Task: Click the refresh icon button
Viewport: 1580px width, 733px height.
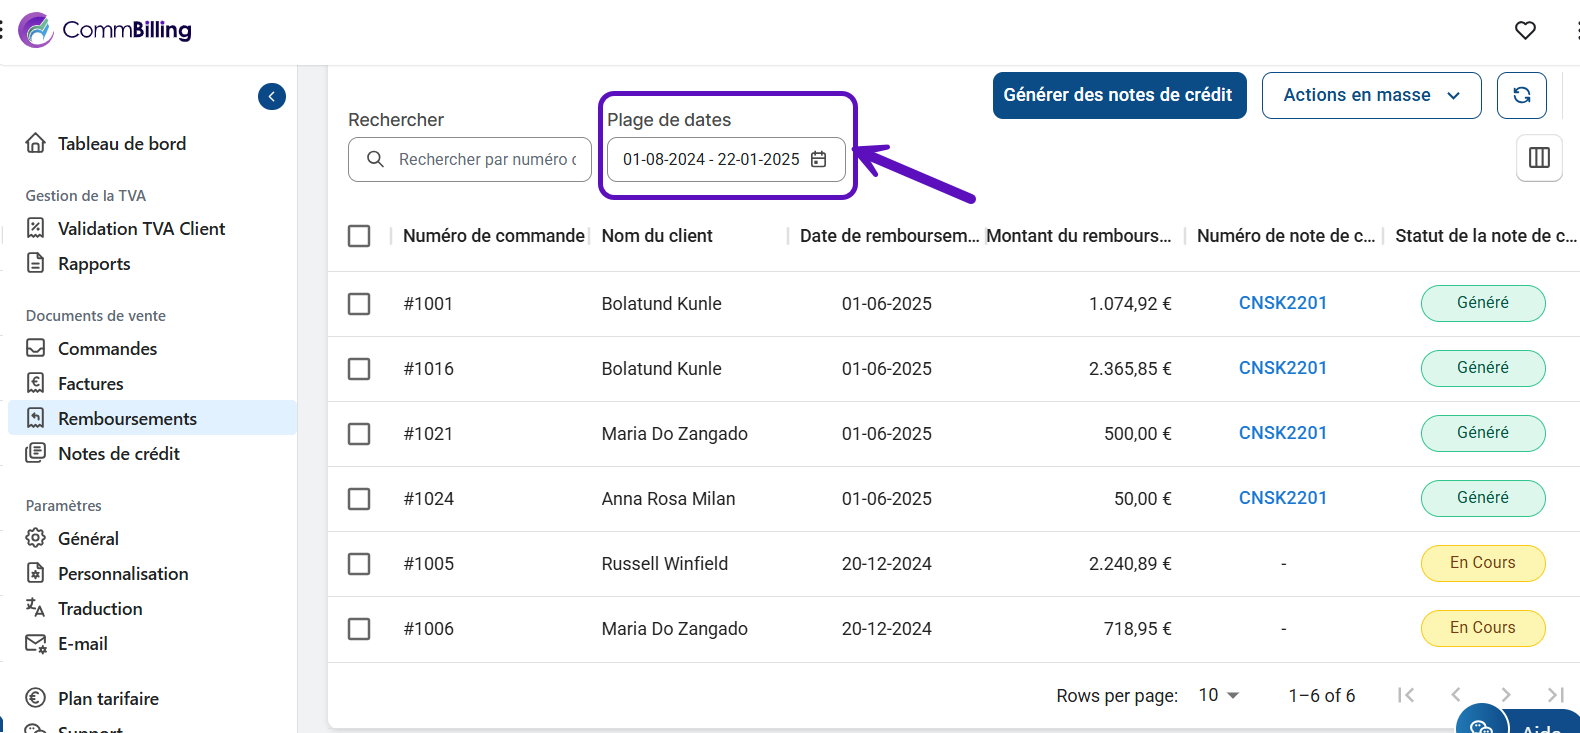Action: (x=1521, y=95)
